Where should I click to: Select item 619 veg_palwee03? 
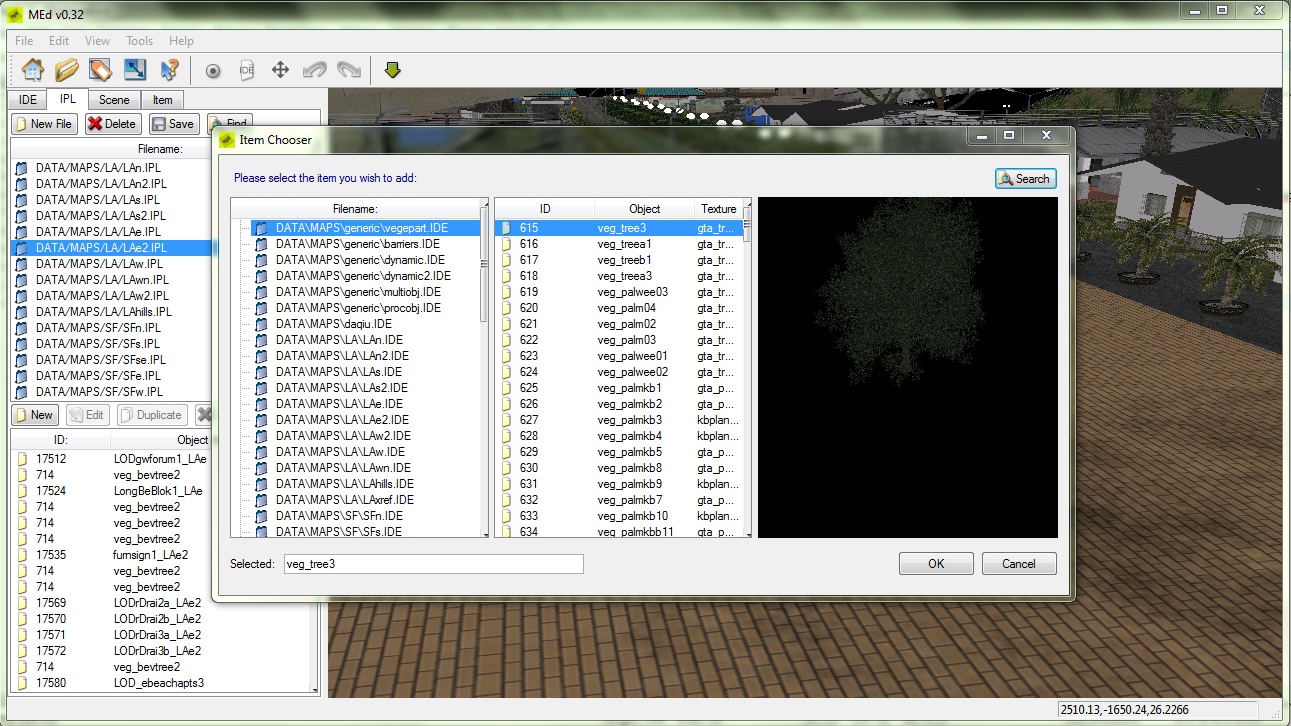click(620, 292)
